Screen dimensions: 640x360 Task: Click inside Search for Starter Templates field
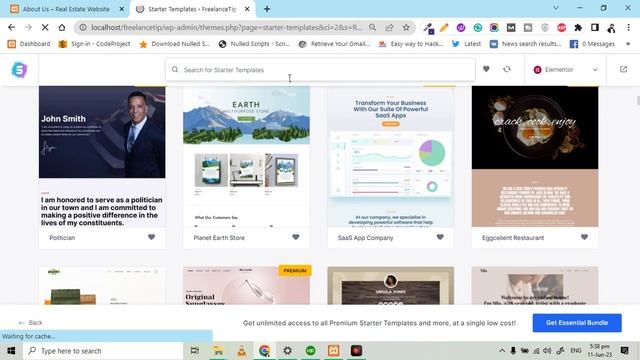tap(320, 70)
